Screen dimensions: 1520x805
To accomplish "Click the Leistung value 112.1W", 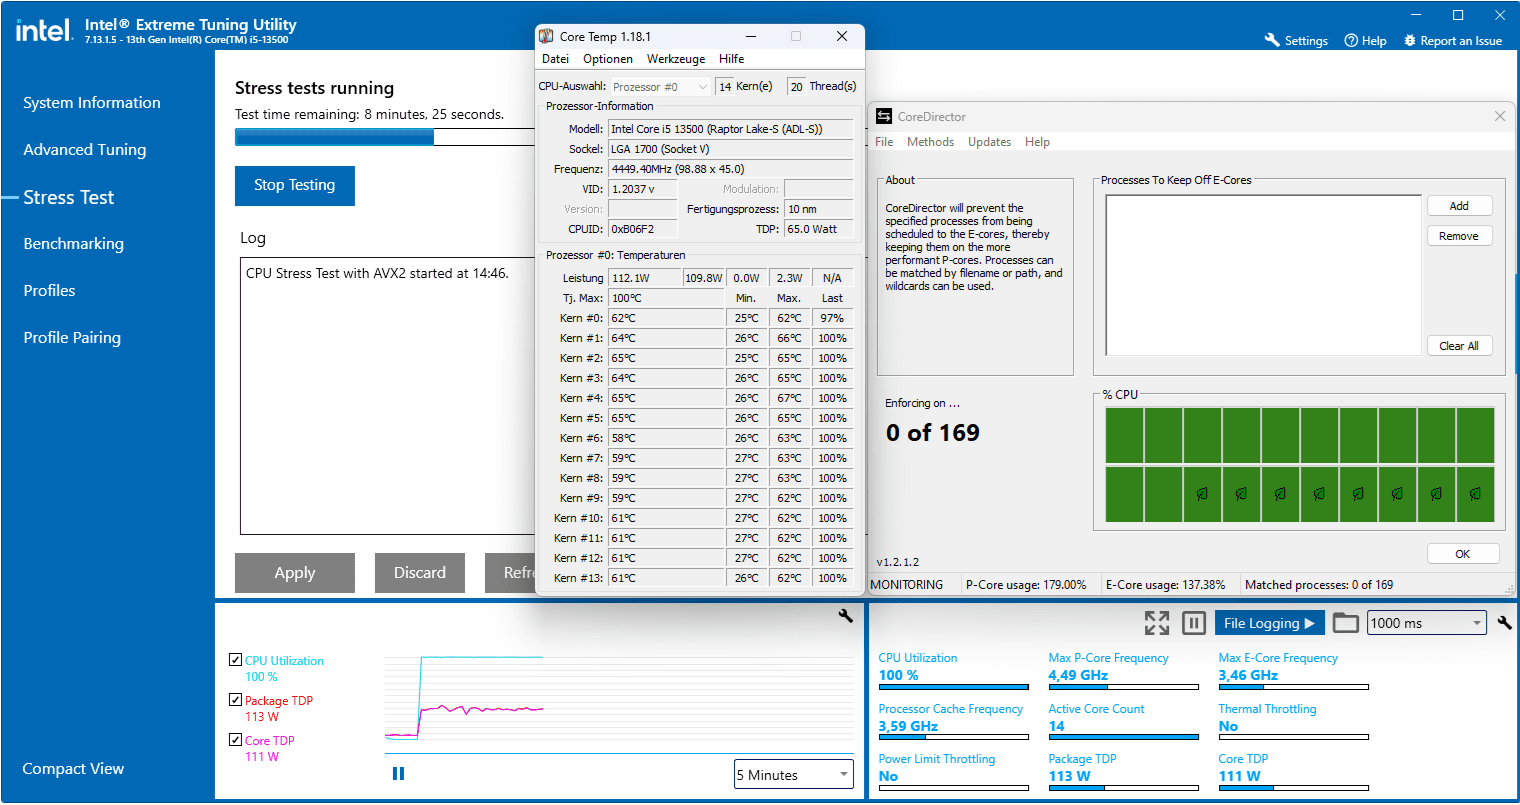I will click(644, 278).
